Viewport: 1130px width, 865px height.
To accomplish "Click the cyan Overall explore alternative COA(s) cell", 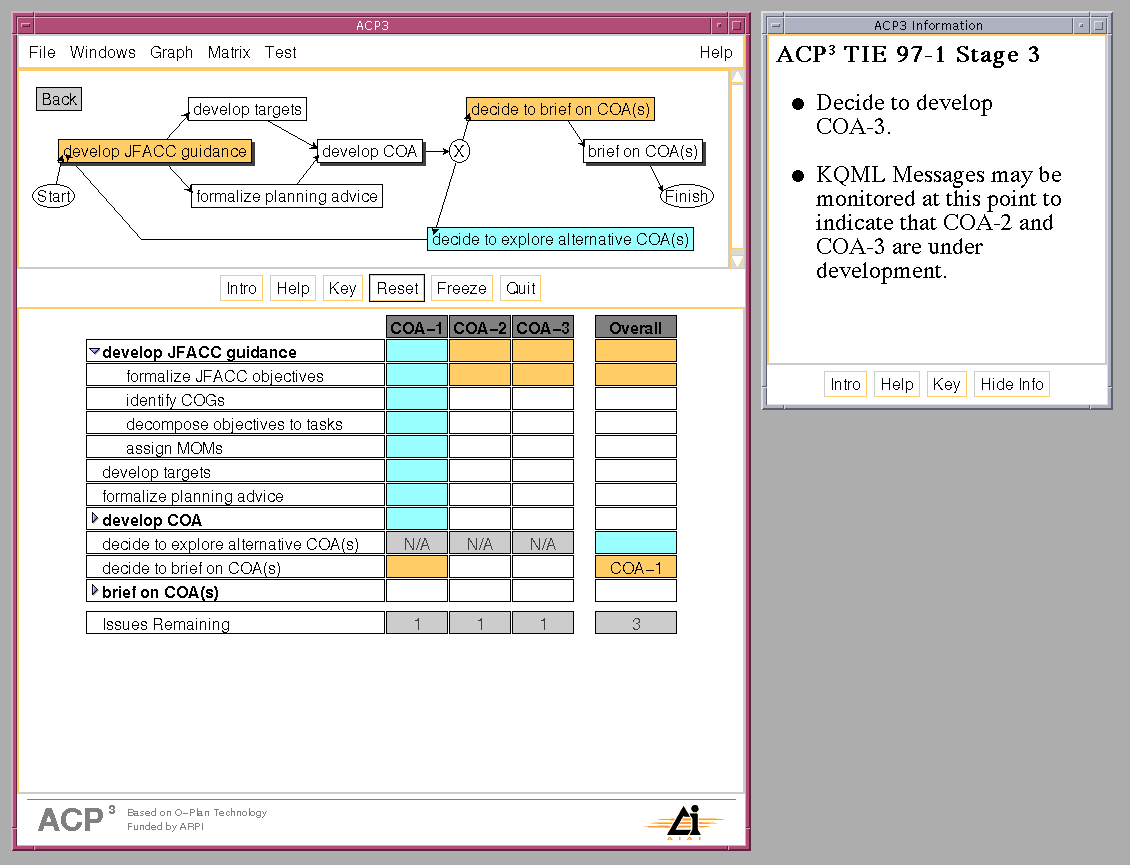I will [636, 543].
